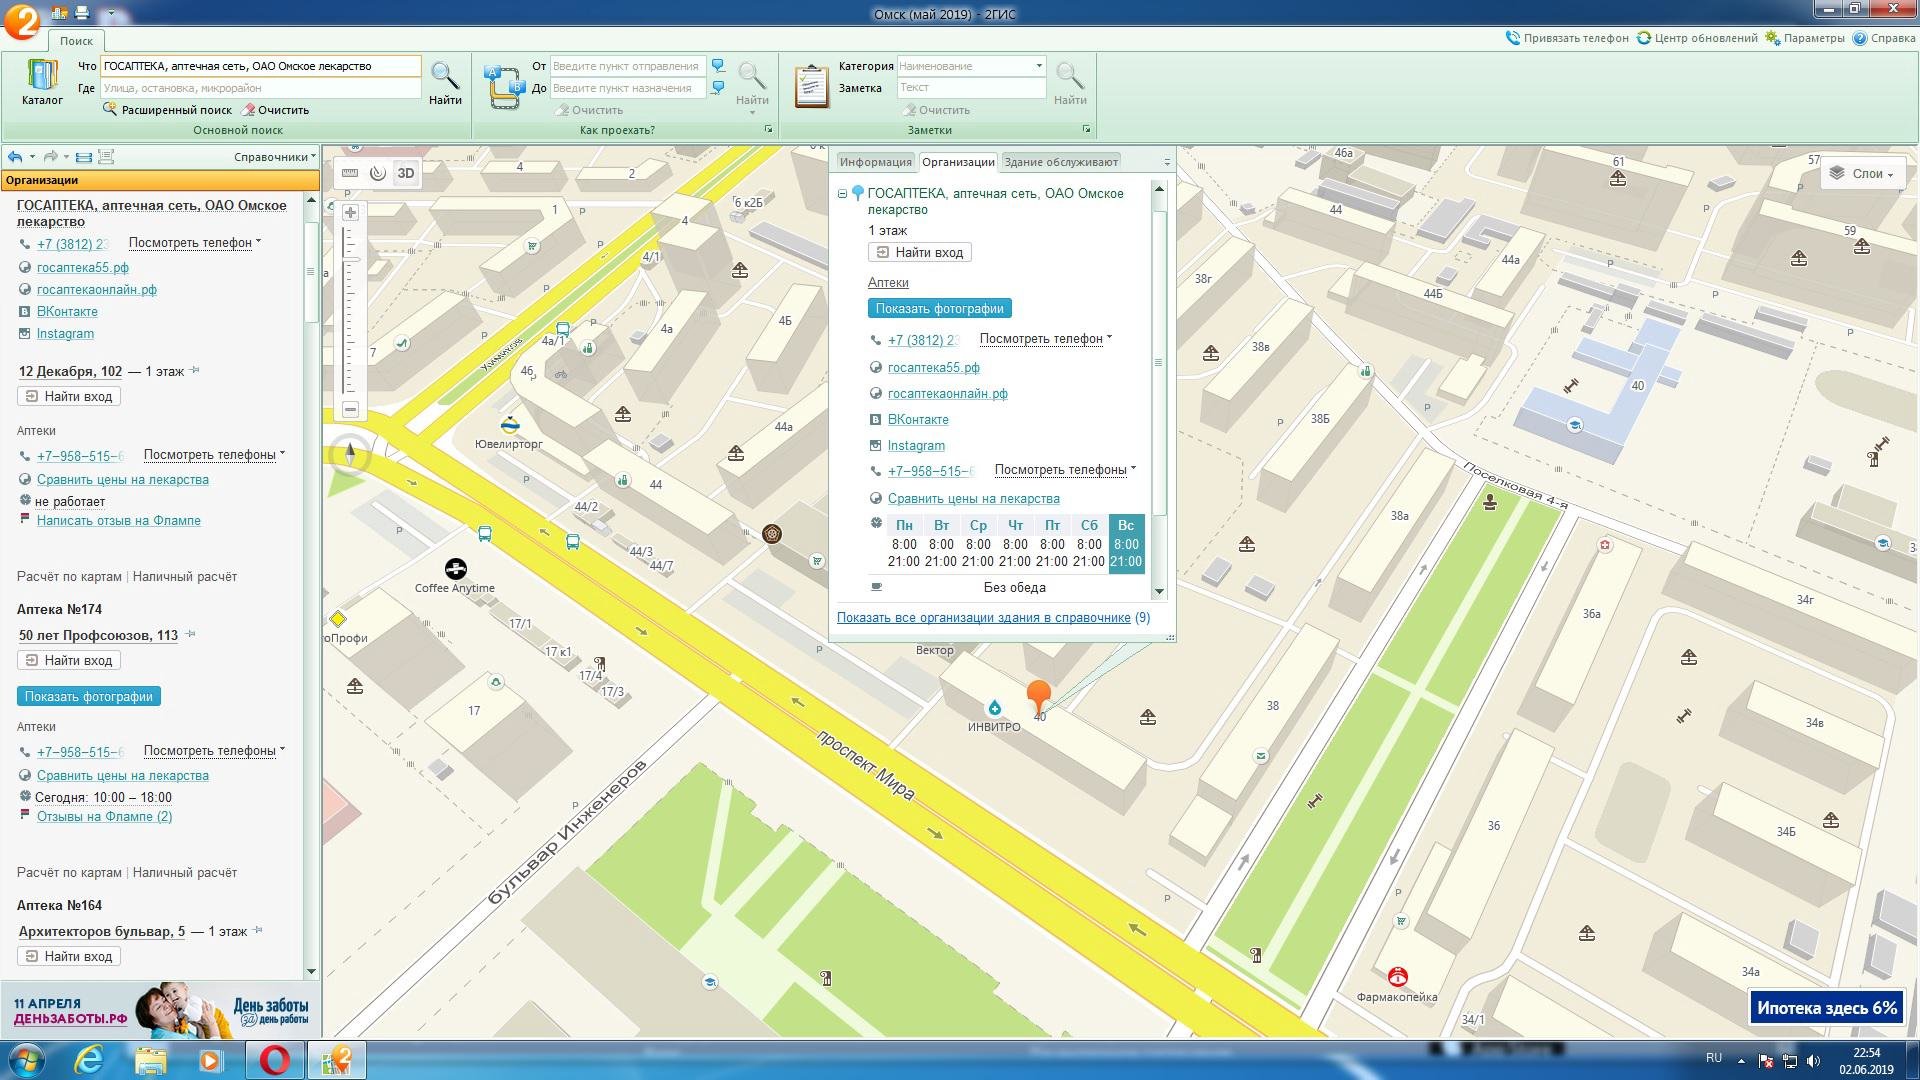Click Очистить in the main search group
The width and height of the screenshot is (1920, 1080).
[275, 110]
